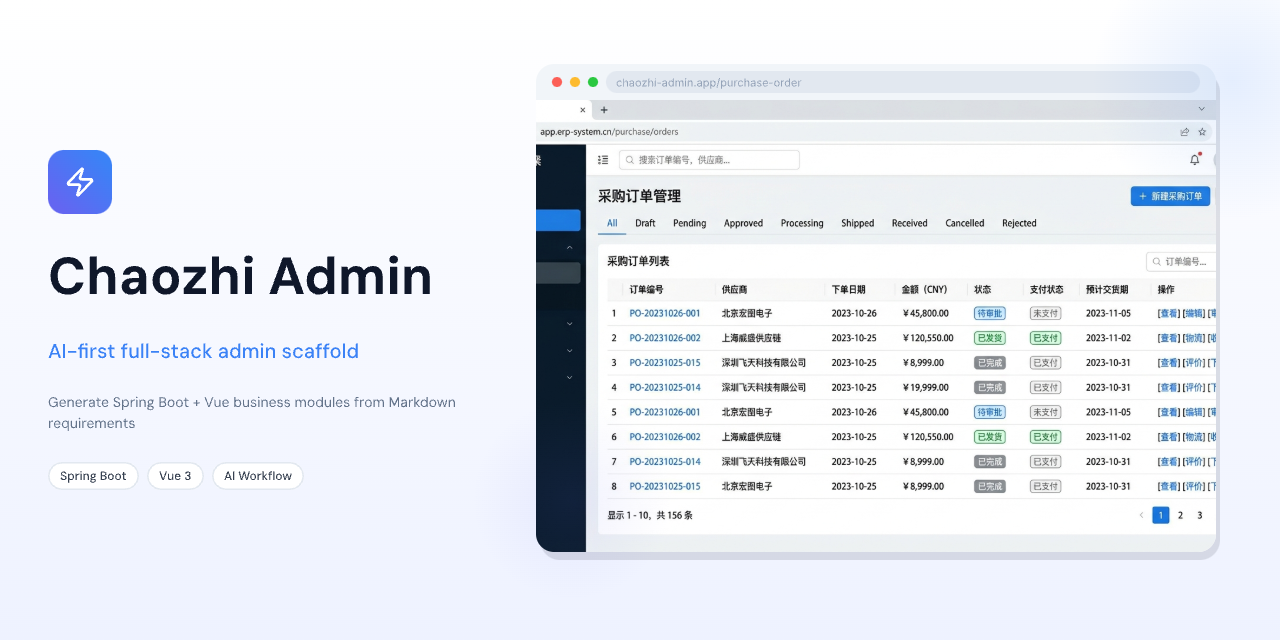Click the share icon in address bar
1280x640 pixels.
point(1185,132)
